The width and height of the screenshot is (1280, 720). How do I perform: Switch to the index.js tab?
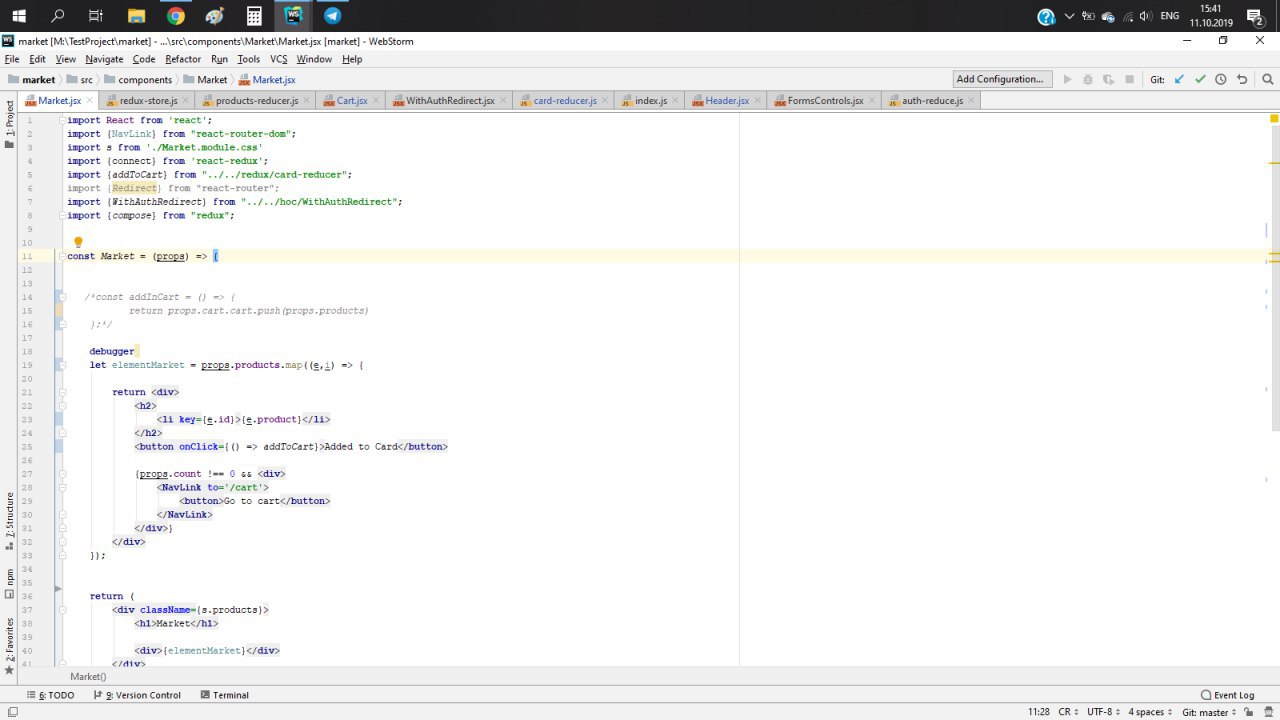coord(651,101)
